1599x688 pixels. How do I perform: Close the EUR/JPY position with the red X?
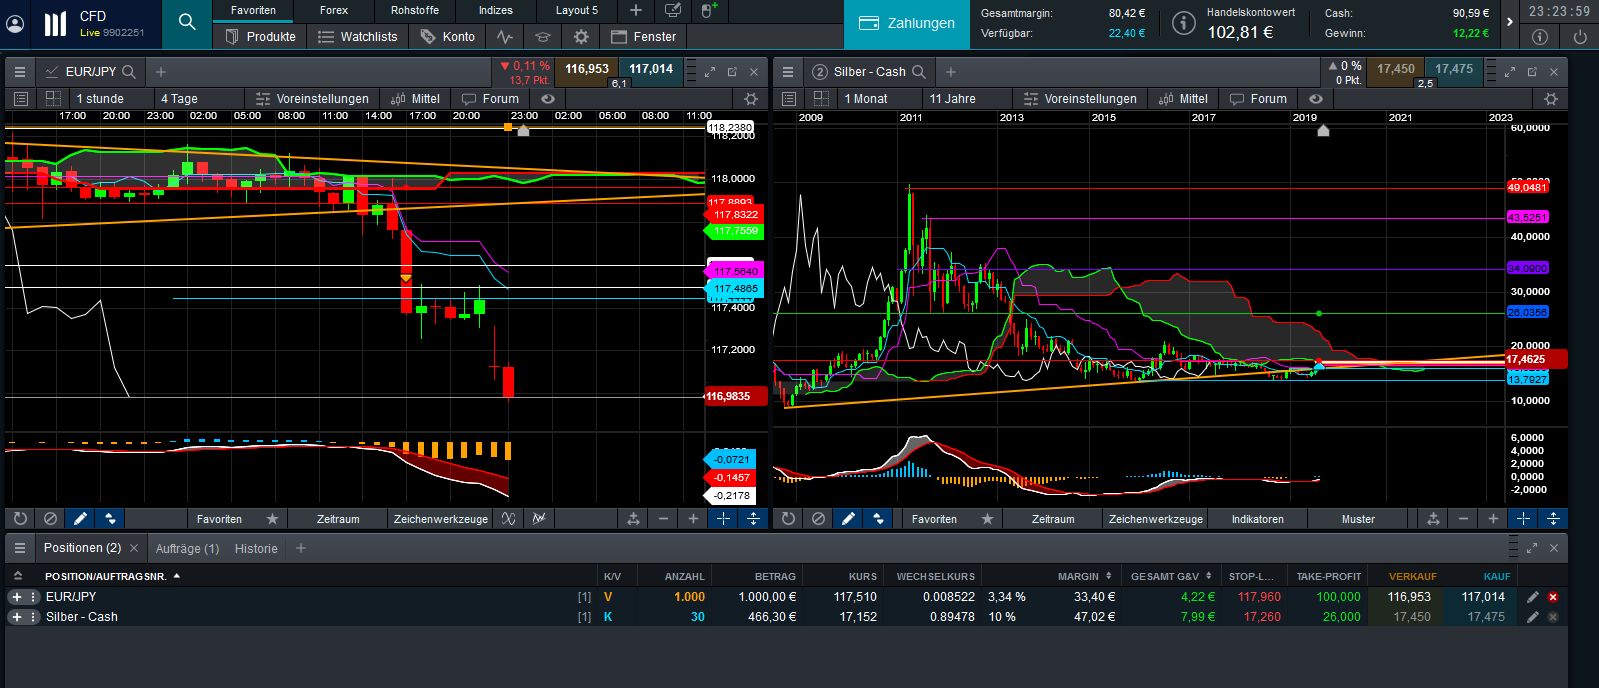1553,597
